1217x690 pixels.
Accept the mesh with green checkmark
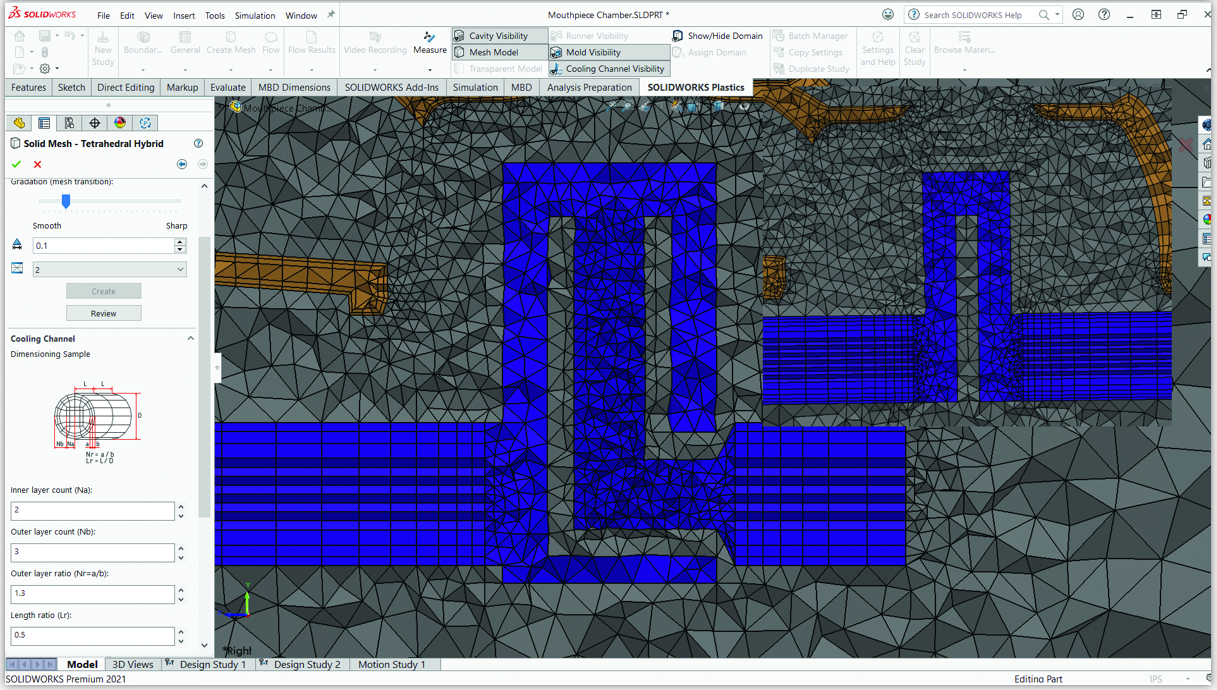point(16,164)
